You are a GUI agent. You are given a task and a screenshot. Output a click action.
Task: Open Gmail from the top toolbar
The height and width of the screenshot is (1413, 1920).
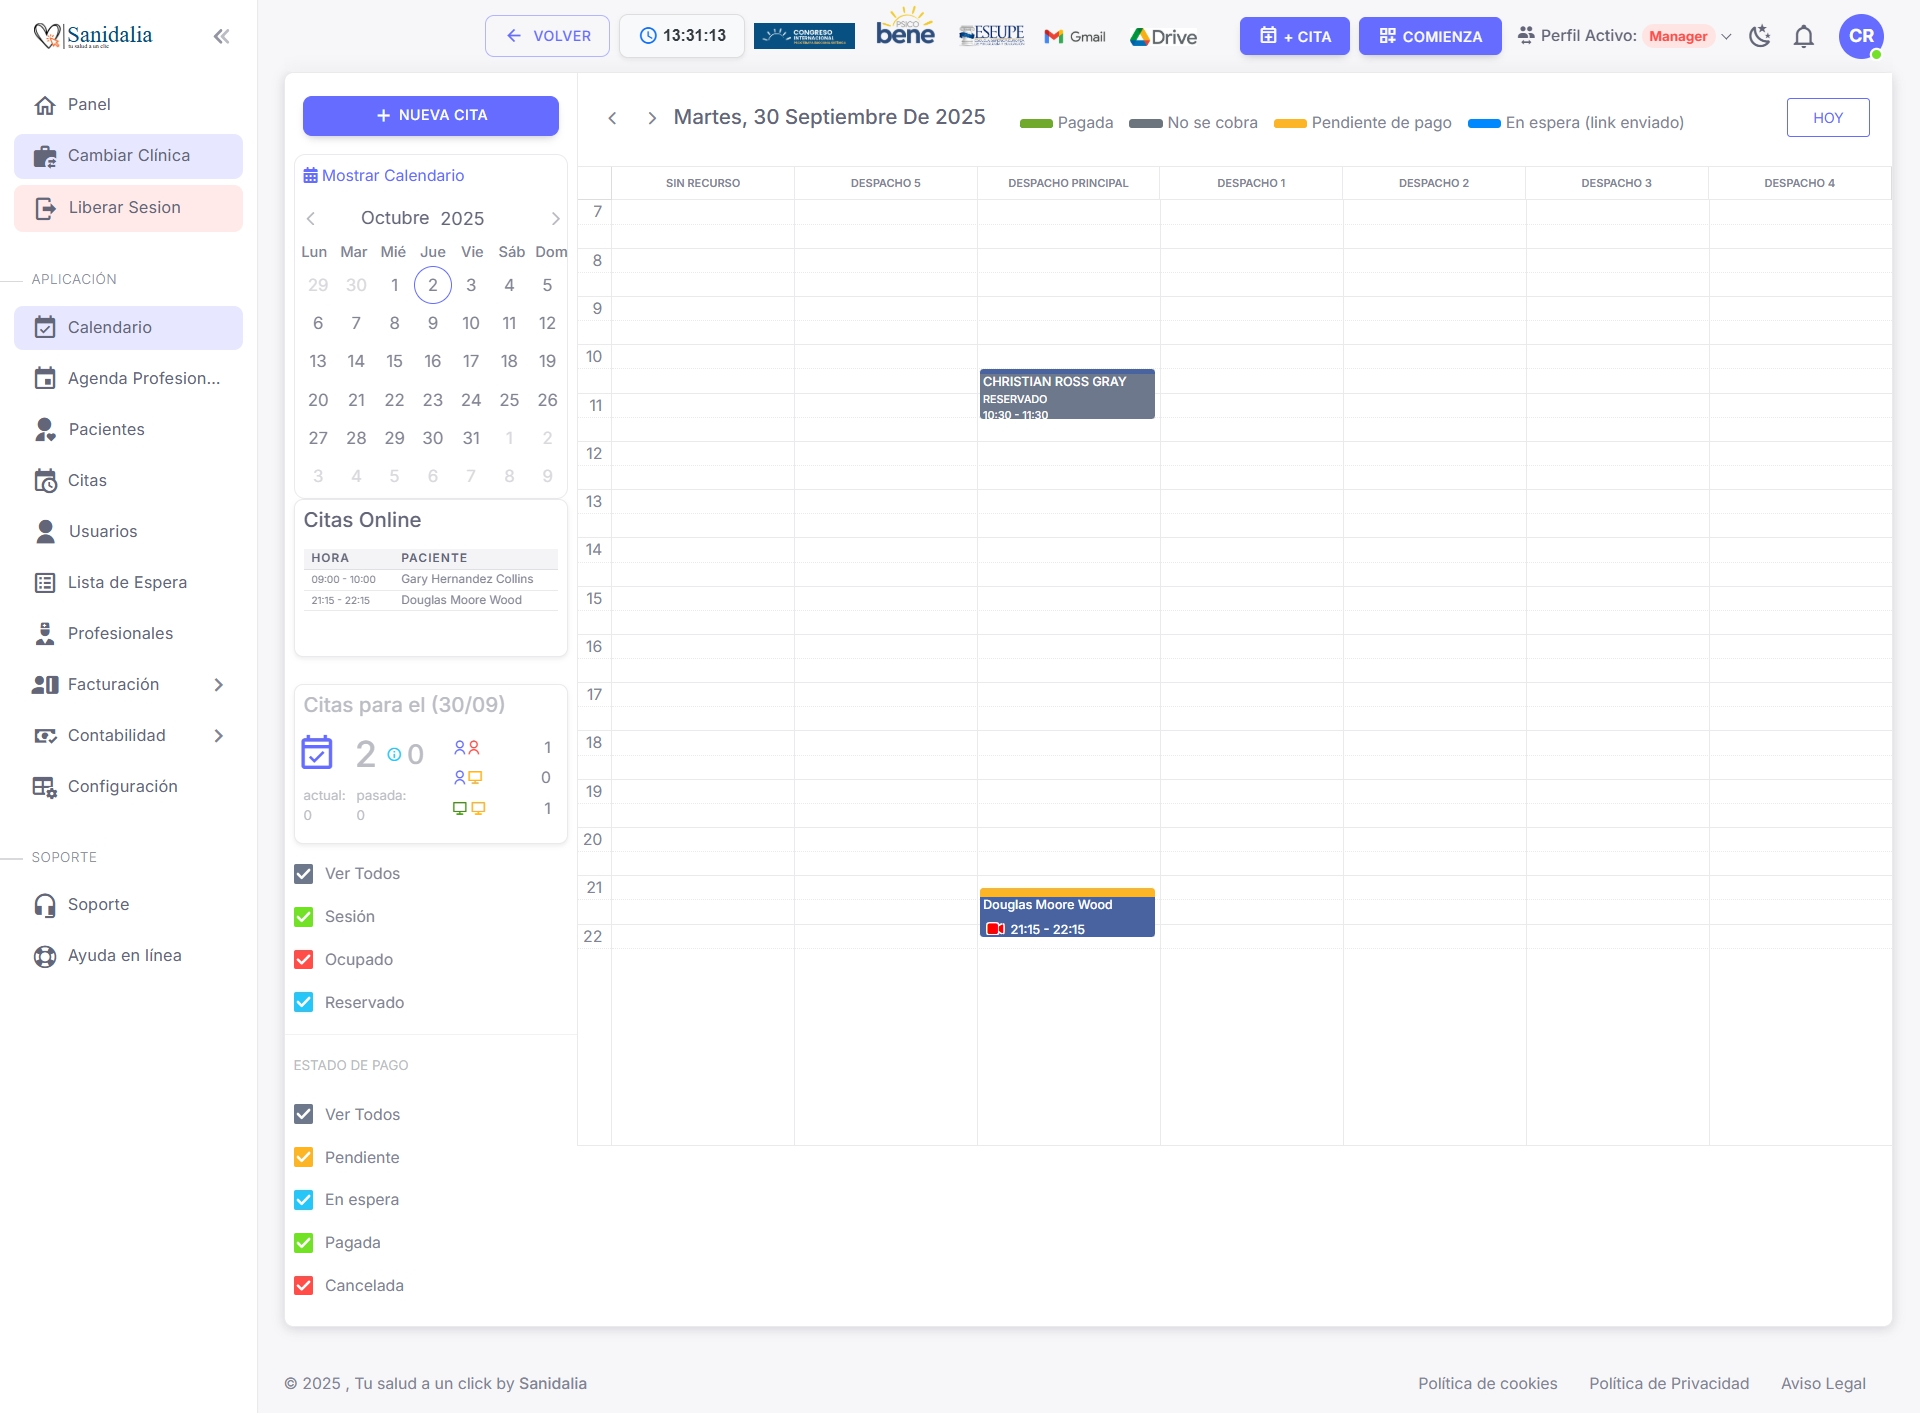point(1075,36)
